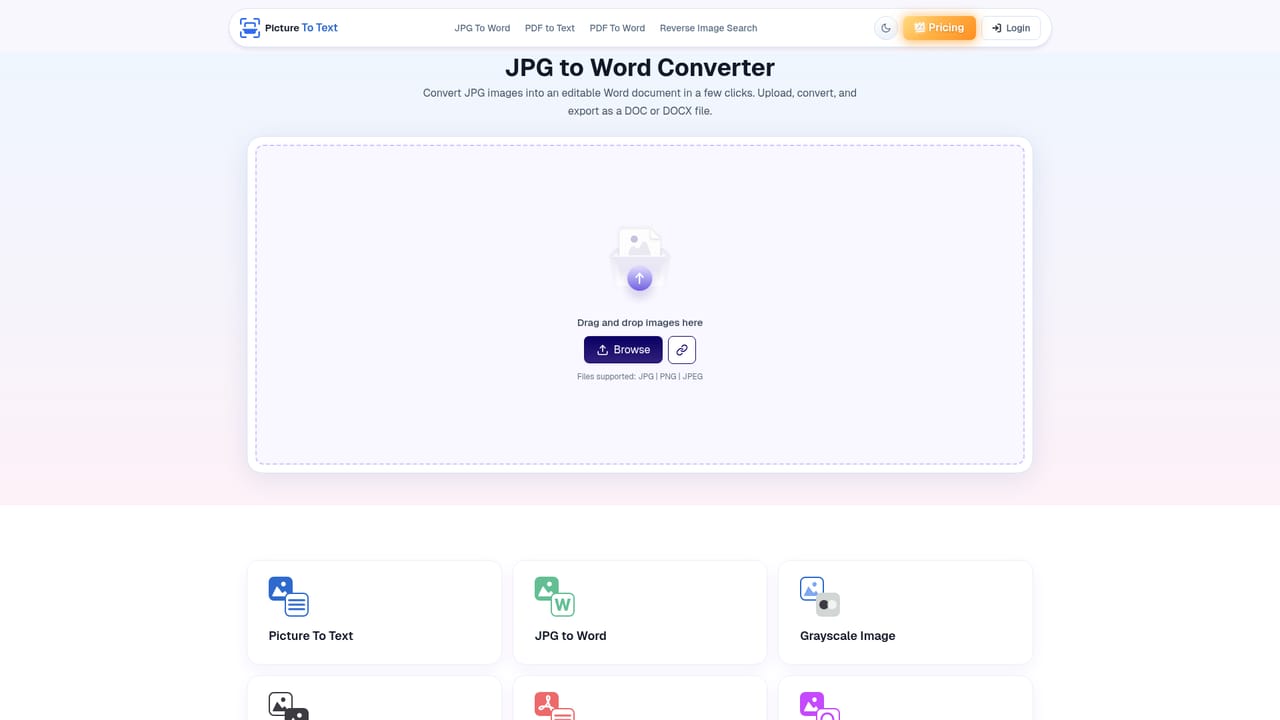Click the purple upload arrow icon
Viewport: 1280px width, 720px height.
640,279
